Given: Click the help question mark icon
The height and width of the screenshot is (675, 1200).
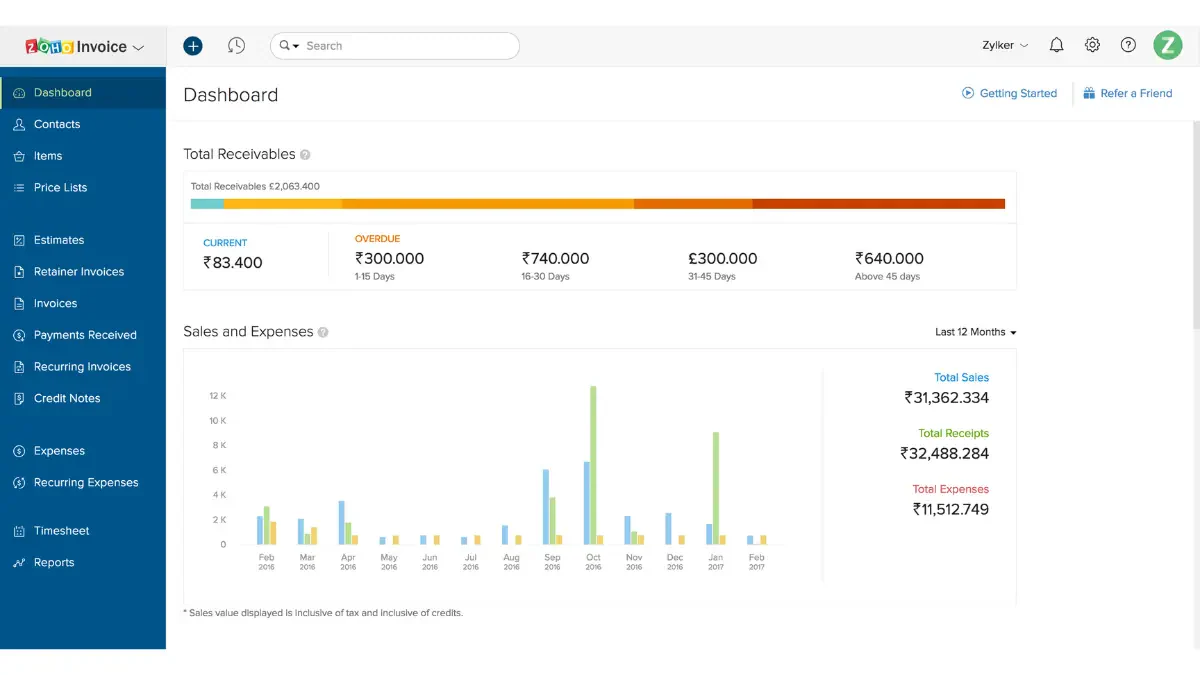Looking at the screenshot, I should 1128,45.
